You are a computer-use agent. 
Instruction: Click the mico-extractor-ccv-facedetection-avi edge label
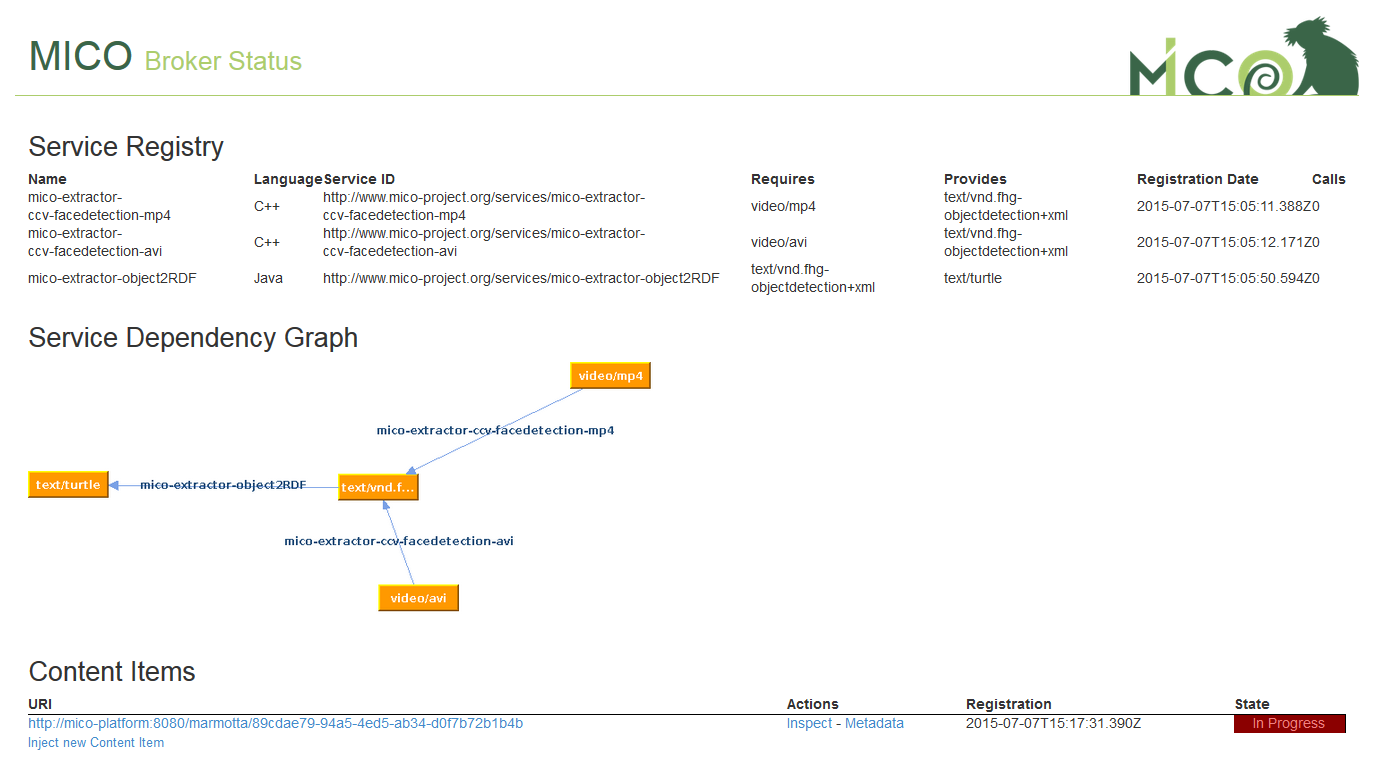coord(399,541)
